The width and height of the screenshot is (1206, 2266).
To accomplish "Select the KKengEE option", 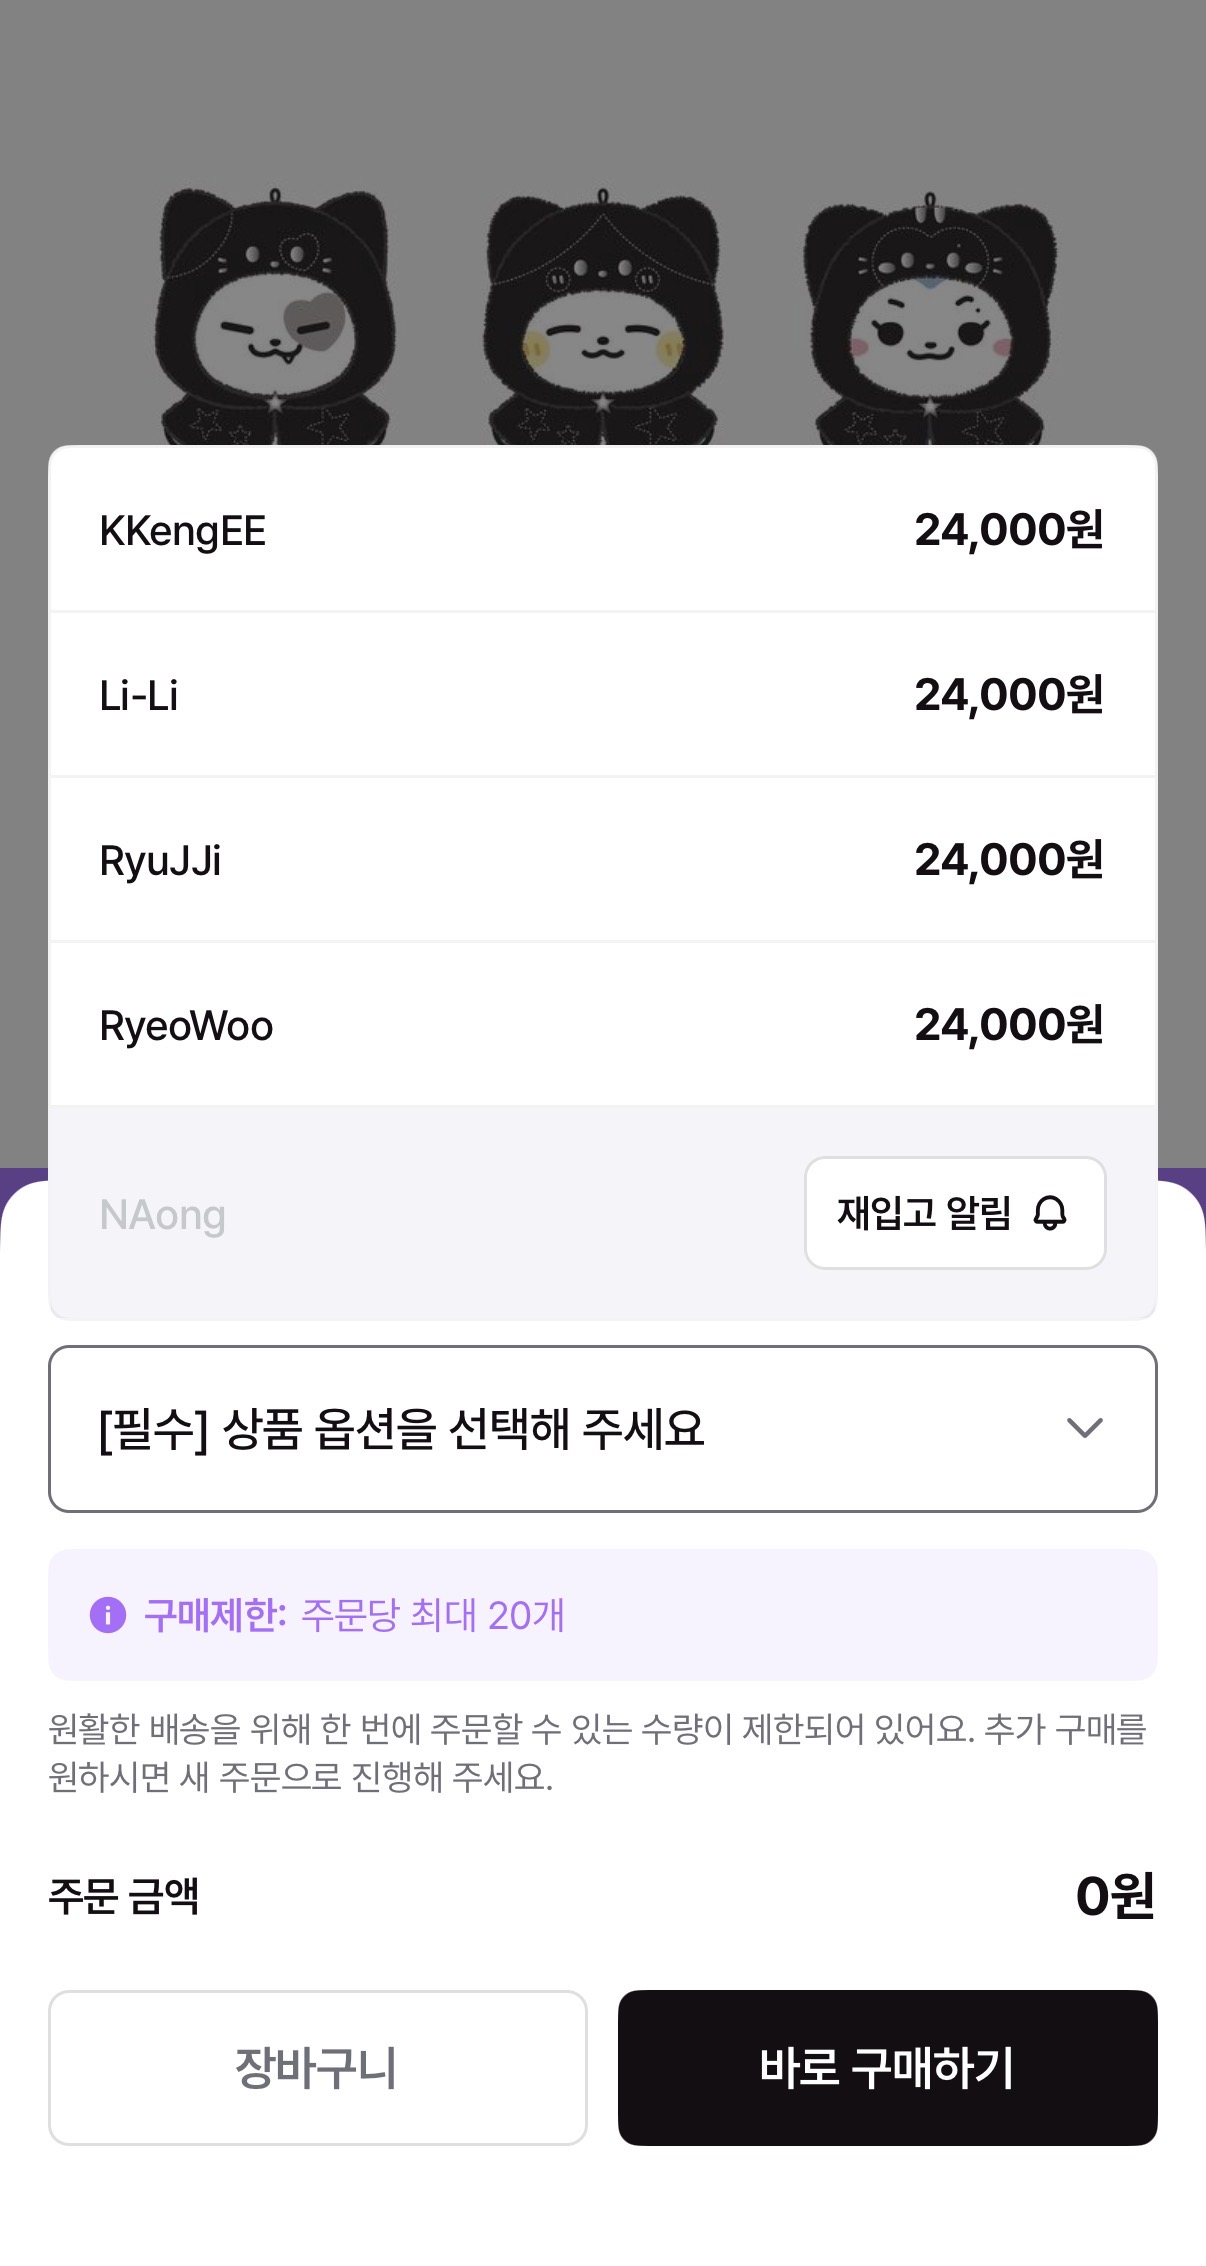I will point(603,529).
